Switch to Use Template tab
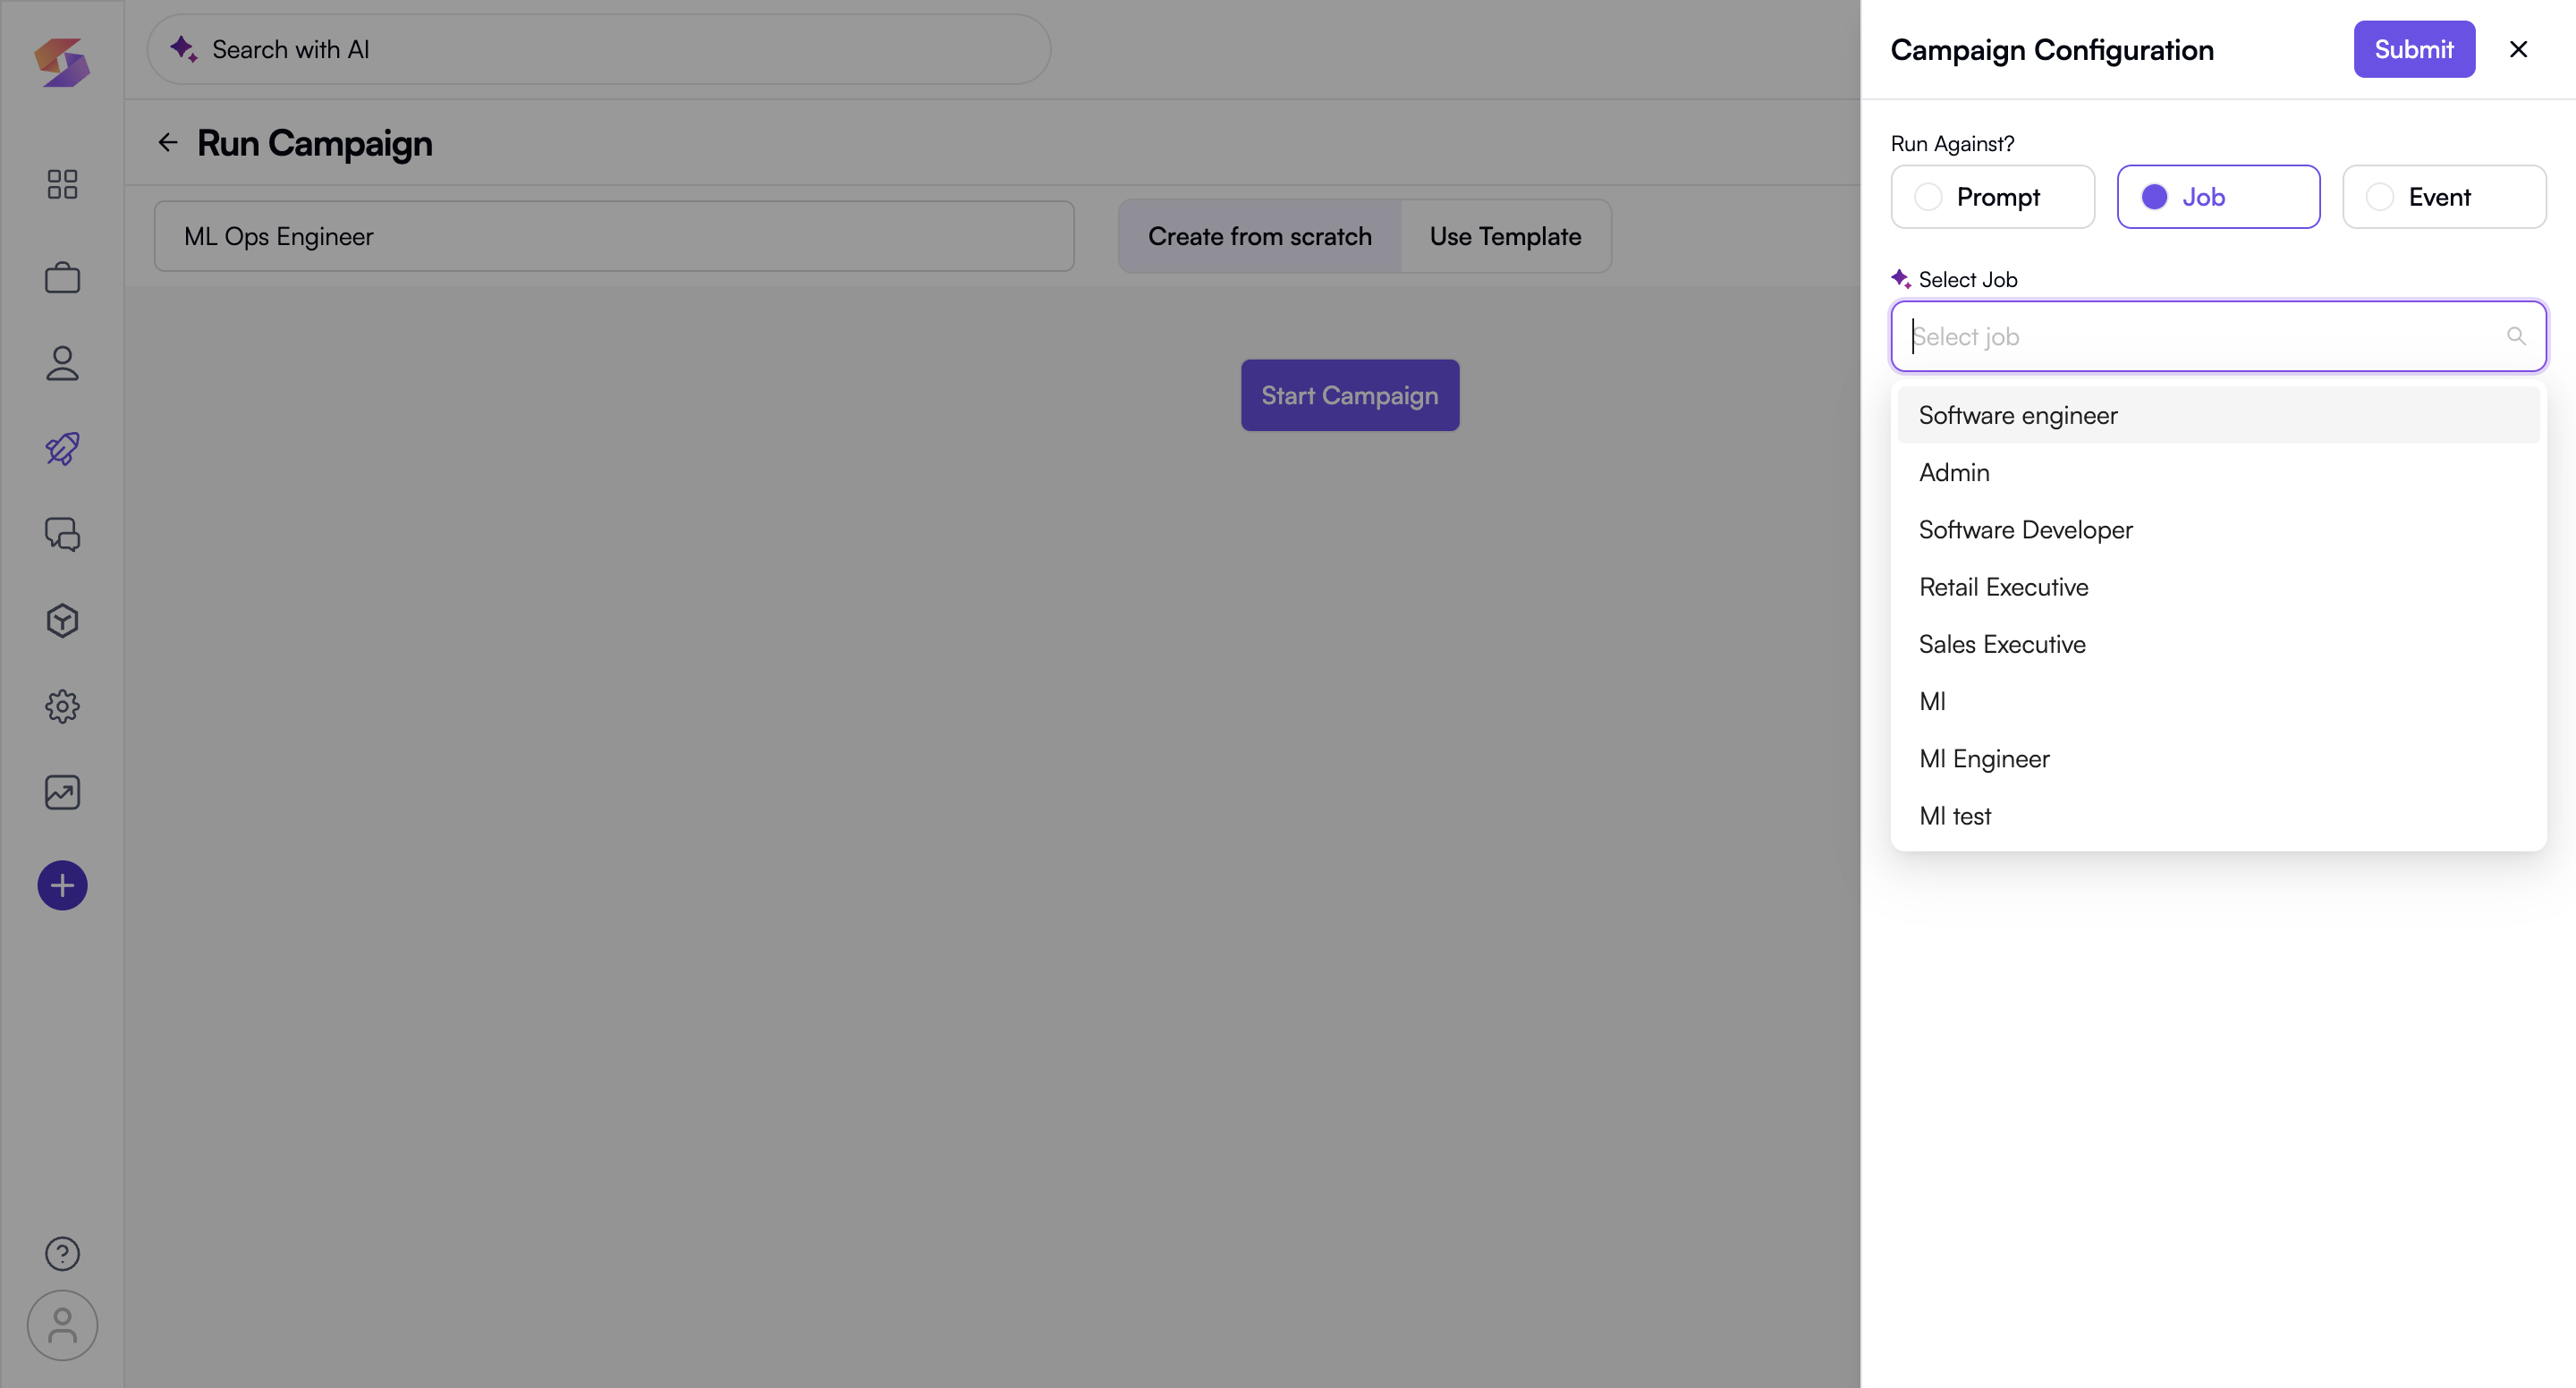 (1505, 236)
